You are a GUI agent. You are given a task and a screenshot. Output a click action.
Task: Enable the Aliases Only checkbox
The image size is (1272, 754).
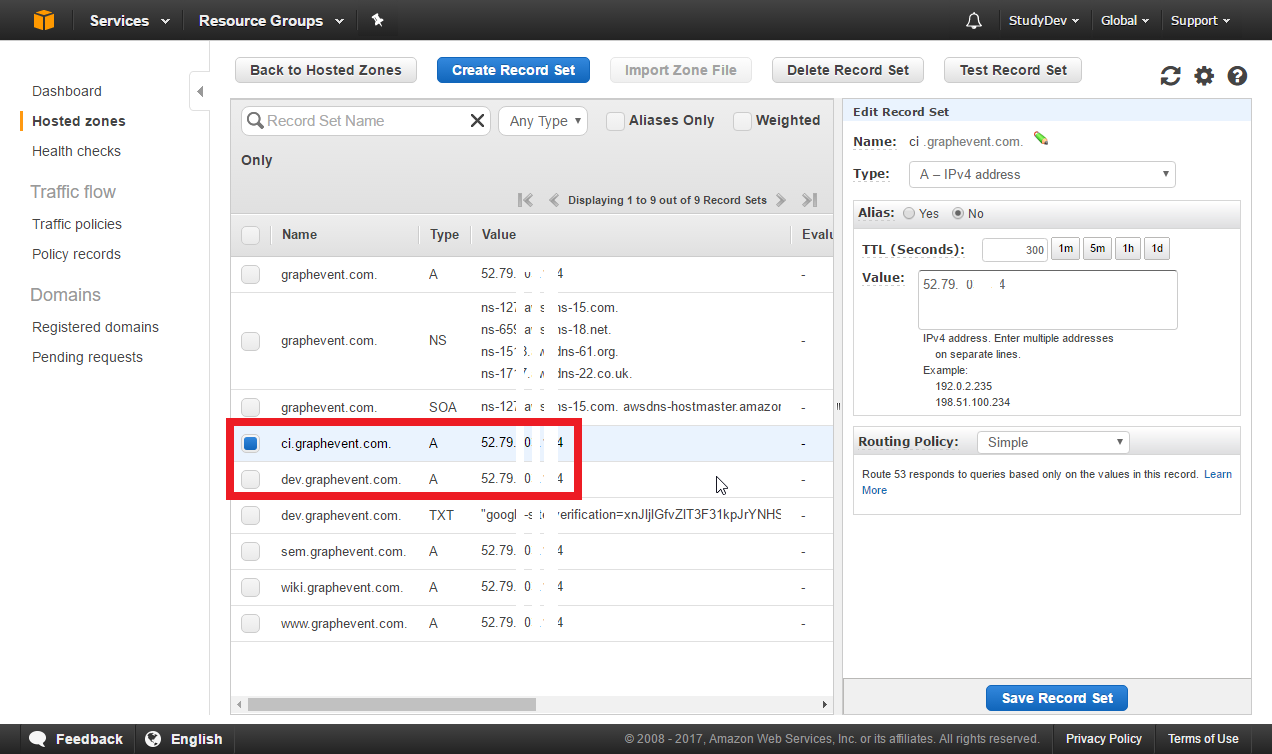point(616,121)
